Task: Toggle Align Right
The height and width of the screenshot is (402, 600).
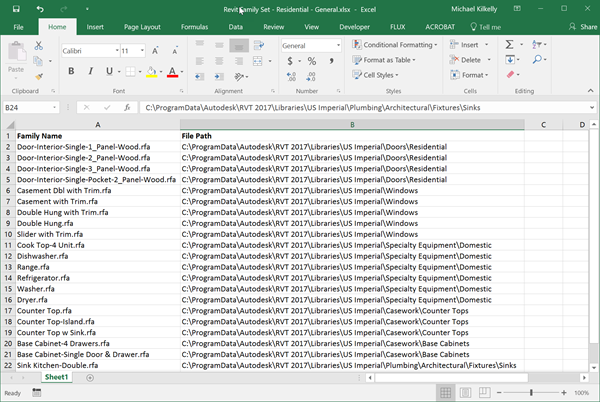Action: 239,61
